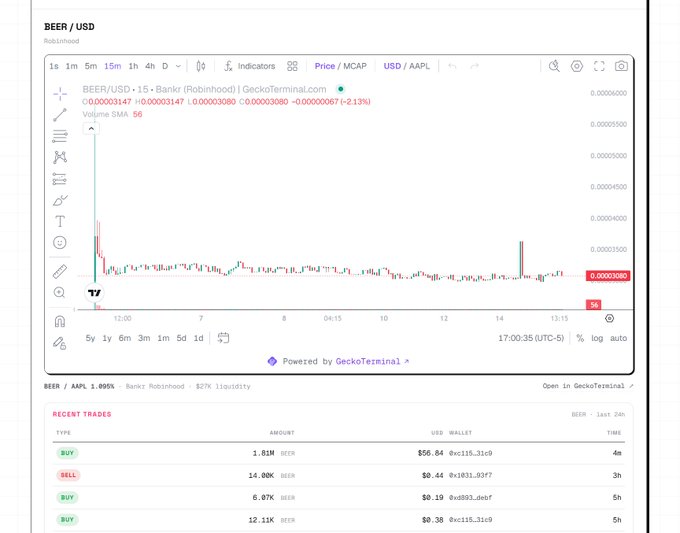Select the crosshair cursor tool

pos(60,94)
